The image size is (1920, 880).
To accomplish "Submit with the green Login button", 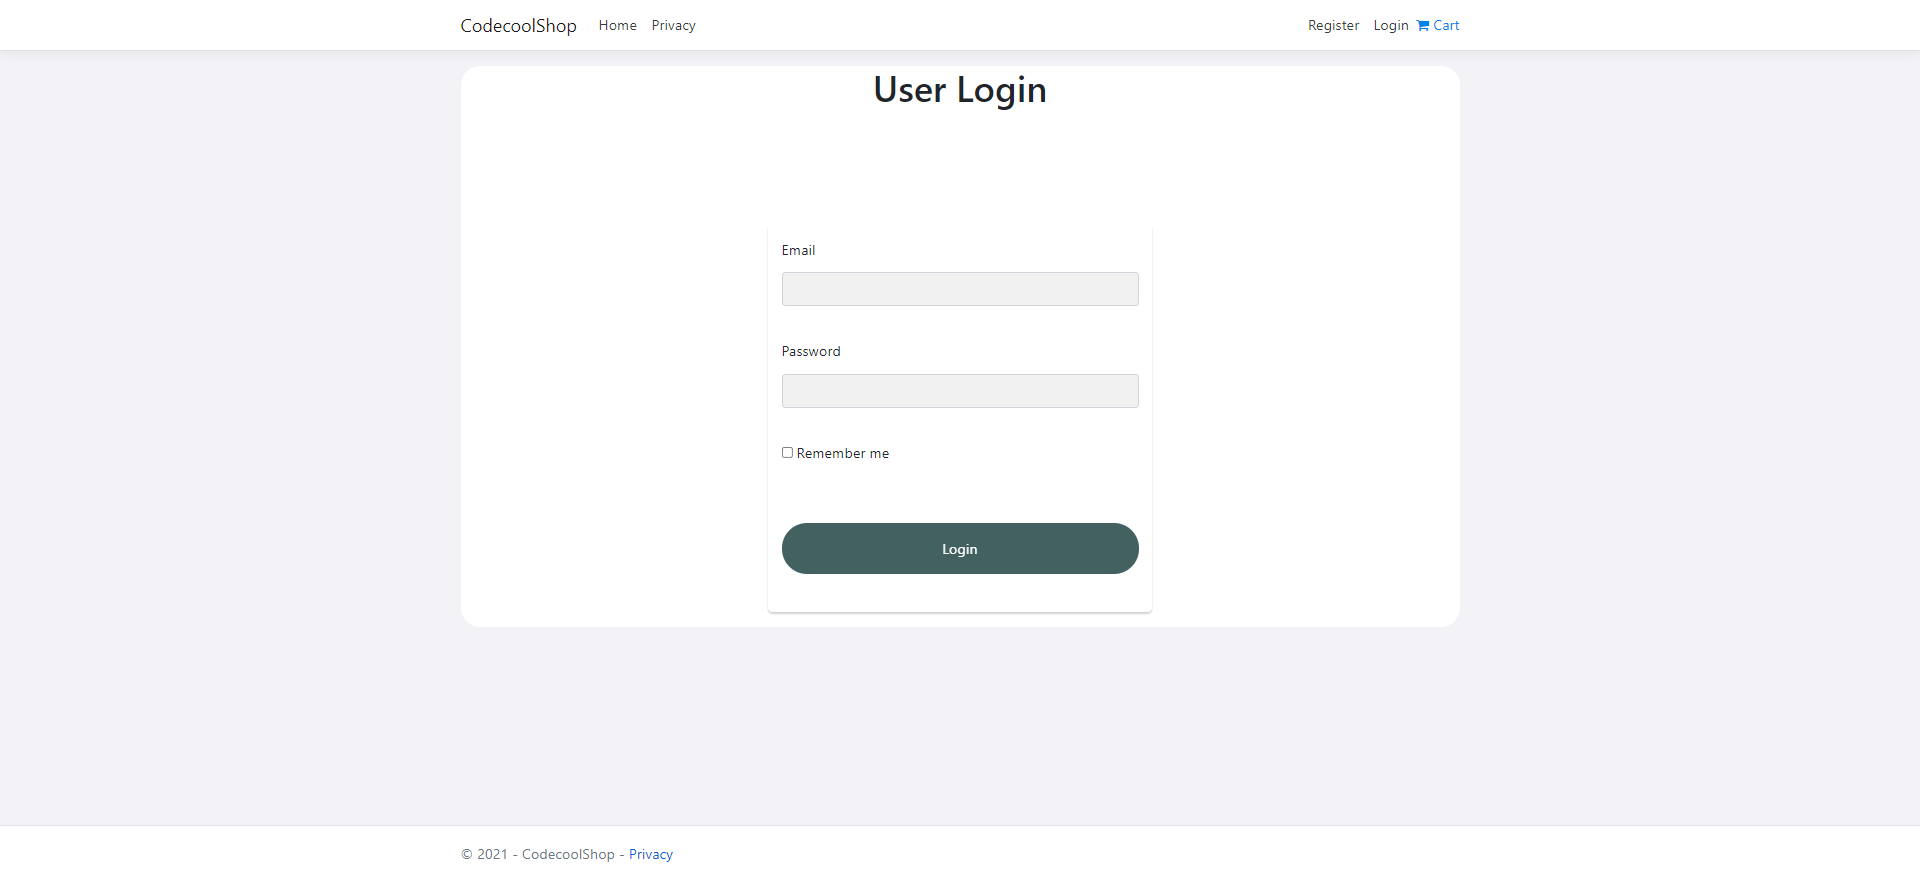I will point(960,548).
